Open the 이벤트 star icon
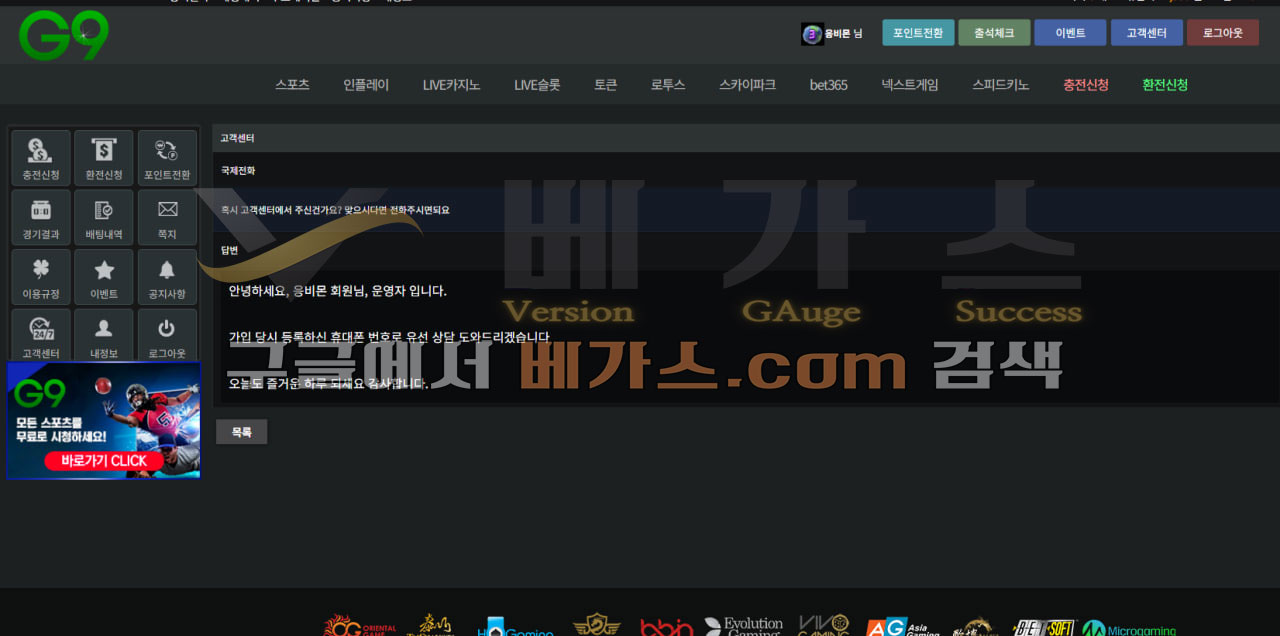This screenshot has width=1280, height=636. point(104,277)
